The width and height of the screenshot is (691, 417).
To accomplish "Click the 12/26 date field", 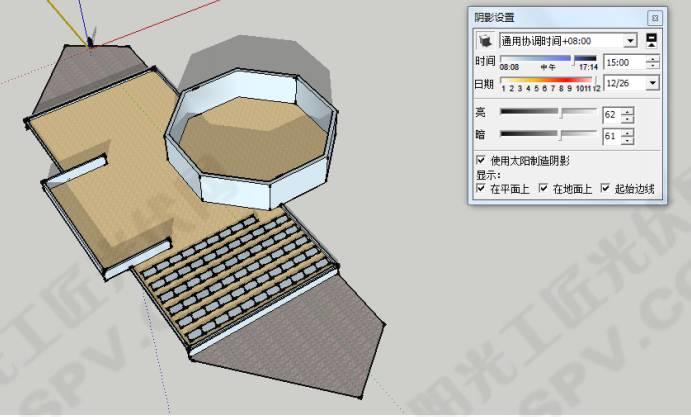I will click(625, 83).
